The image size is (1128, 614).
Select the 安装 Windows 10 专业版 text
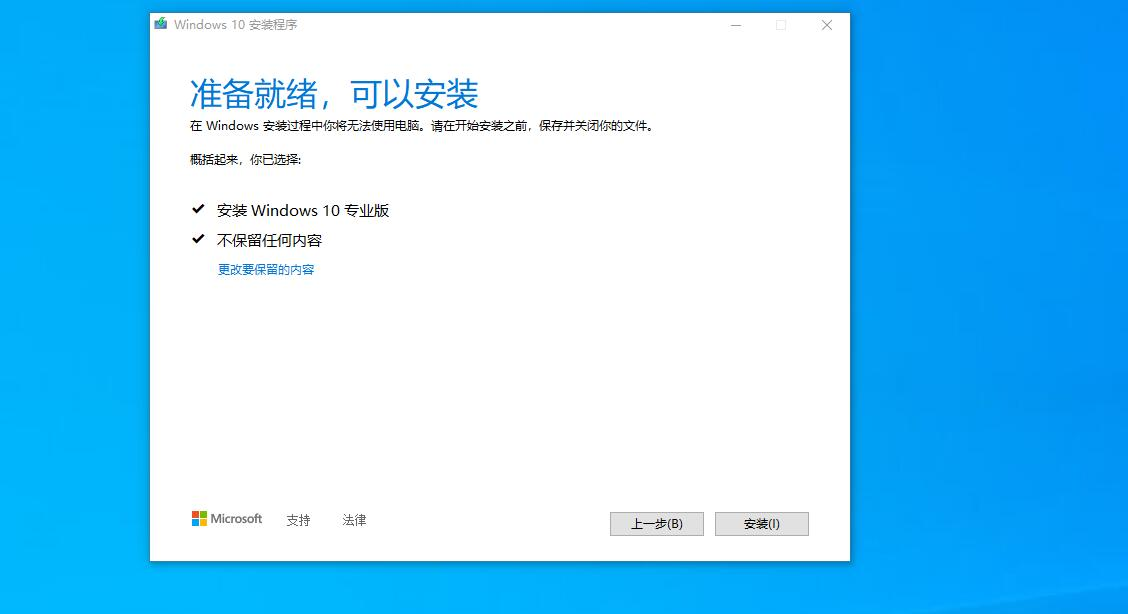[x=303, y=211]
